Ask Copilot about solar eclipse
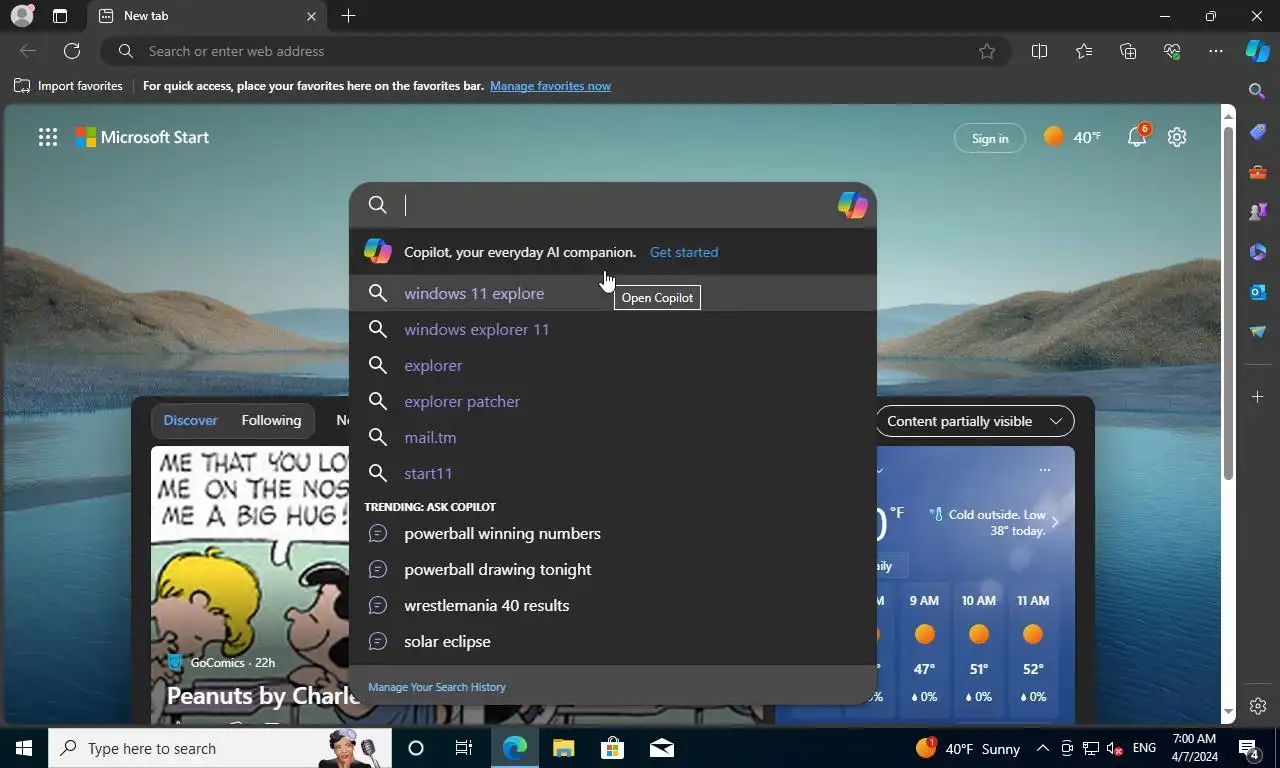Image resolution: width=1280 pixels, height=768 pixels. click(613, 641)
